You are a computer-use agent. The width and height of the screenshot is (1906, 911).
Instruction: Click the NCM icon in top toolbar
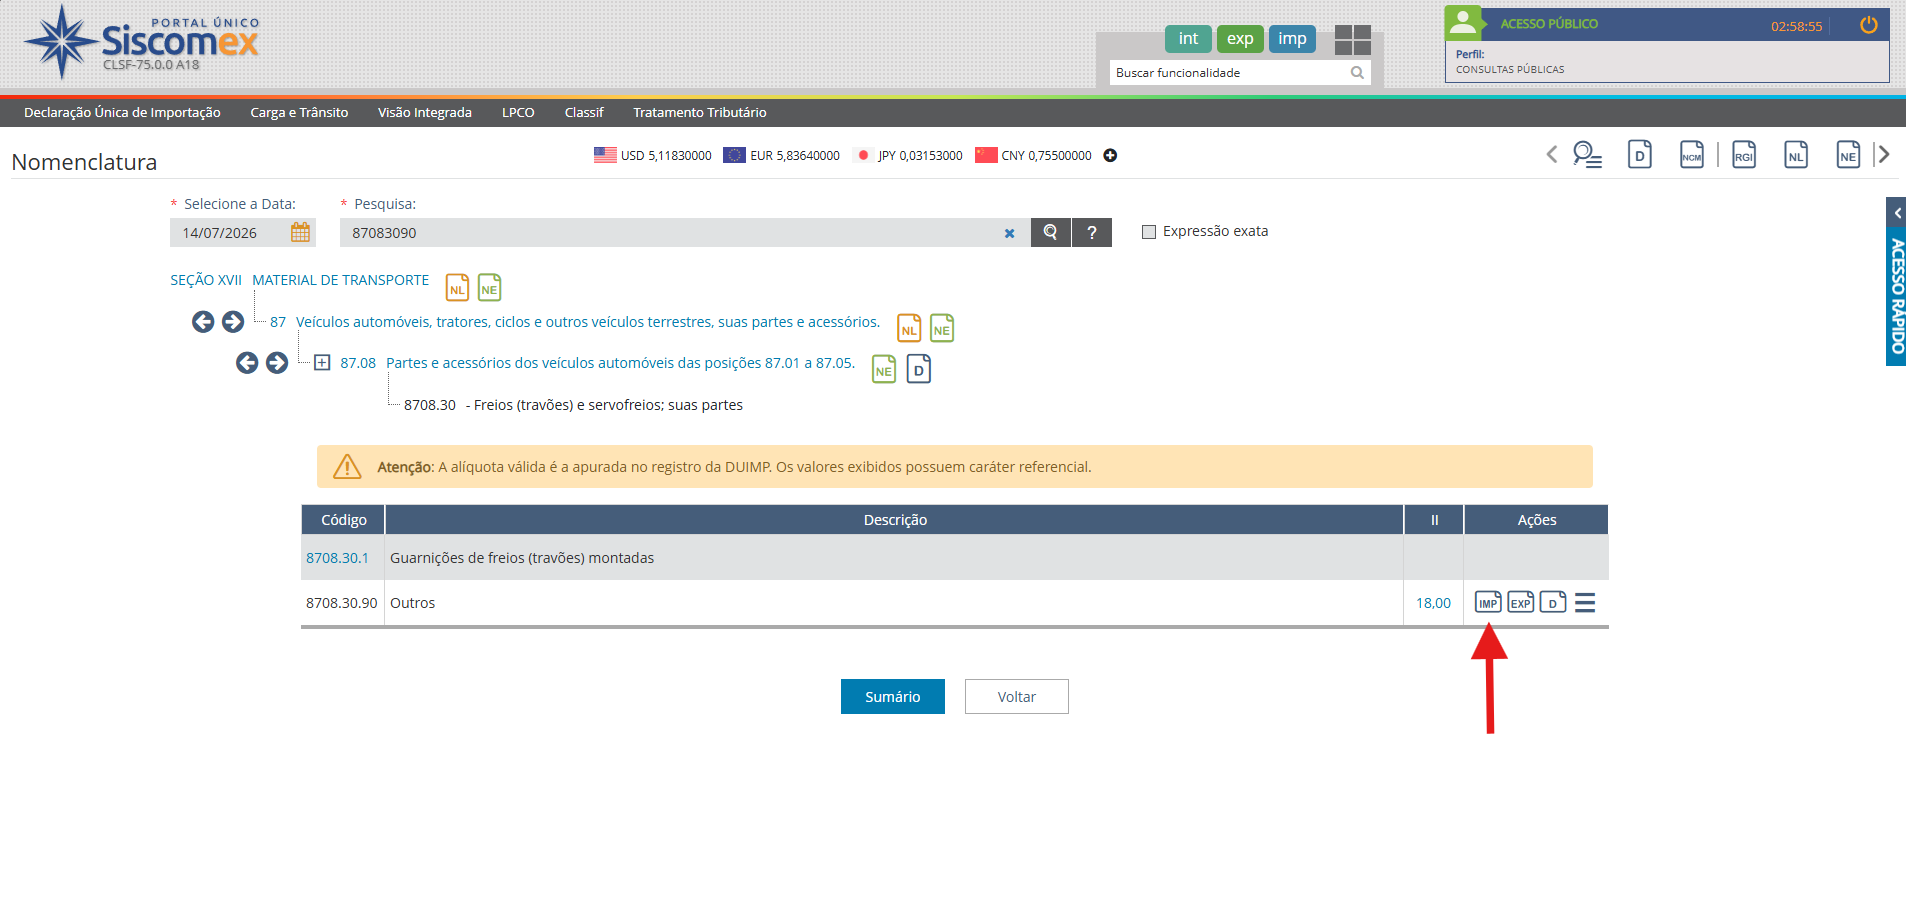pyautogui.click(x=1692, y=154)
